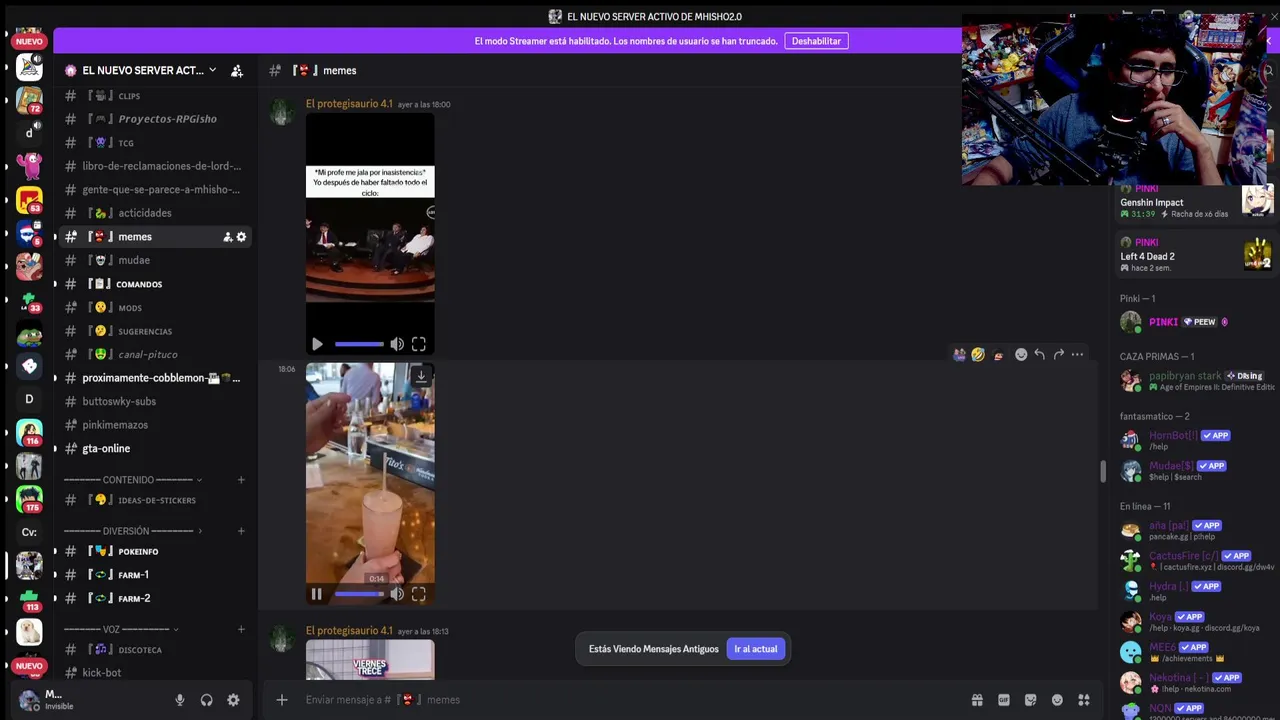
Task: Open memes channel settings gear
Action: [x=241, y=237]
